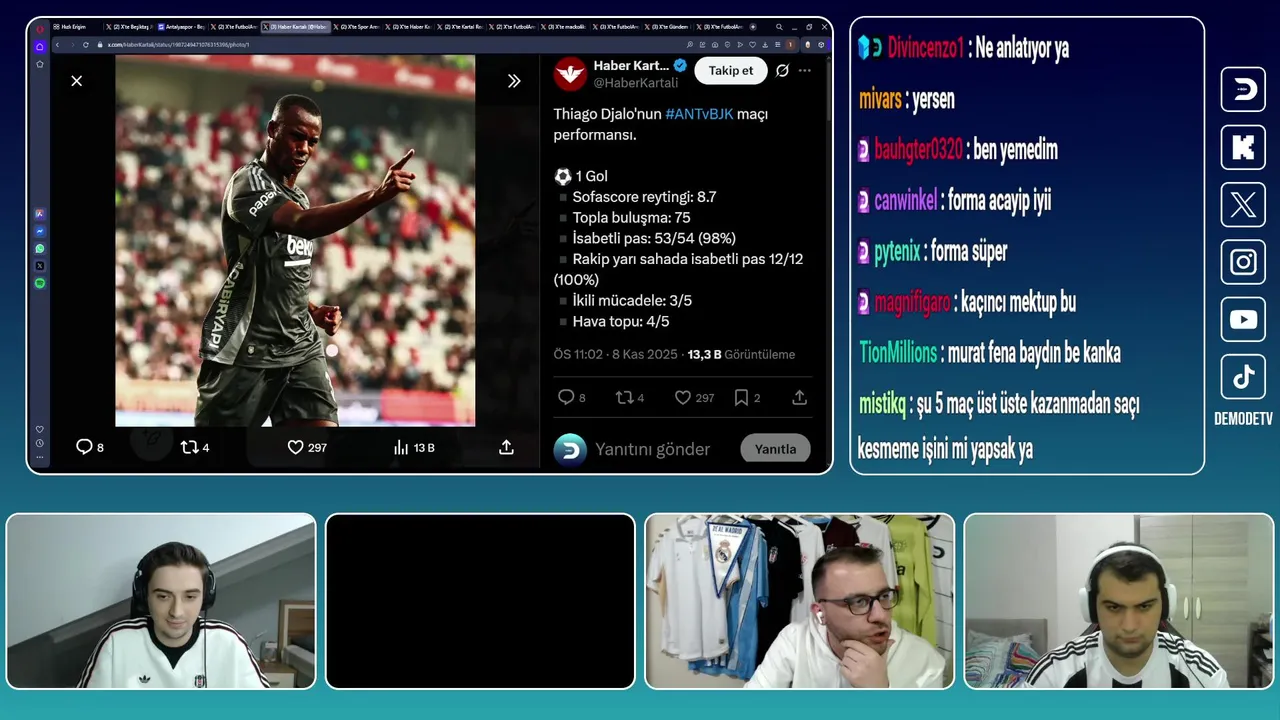Open the 8 Kas 2025 timestamp link
1280x720 pixels.
(x=643, y=354)
